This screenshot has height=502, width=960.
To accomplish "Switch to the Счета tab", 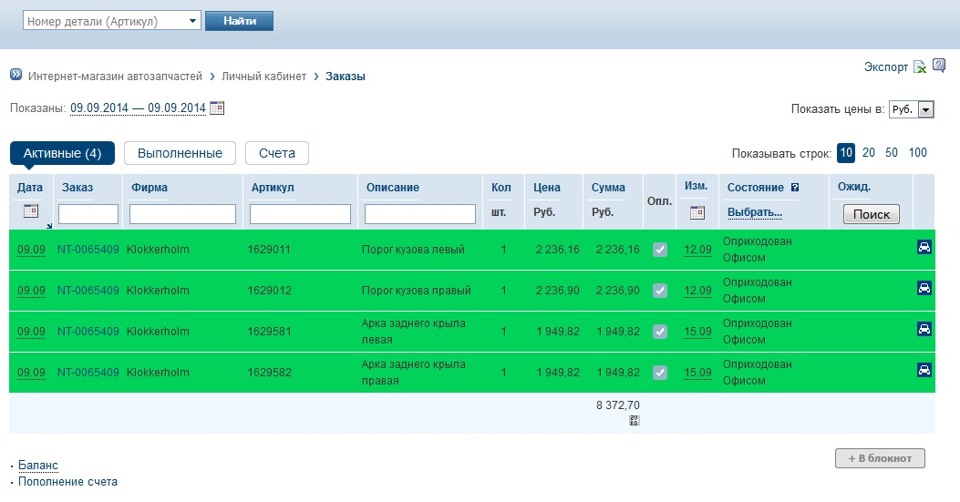I will click(277, 153).
